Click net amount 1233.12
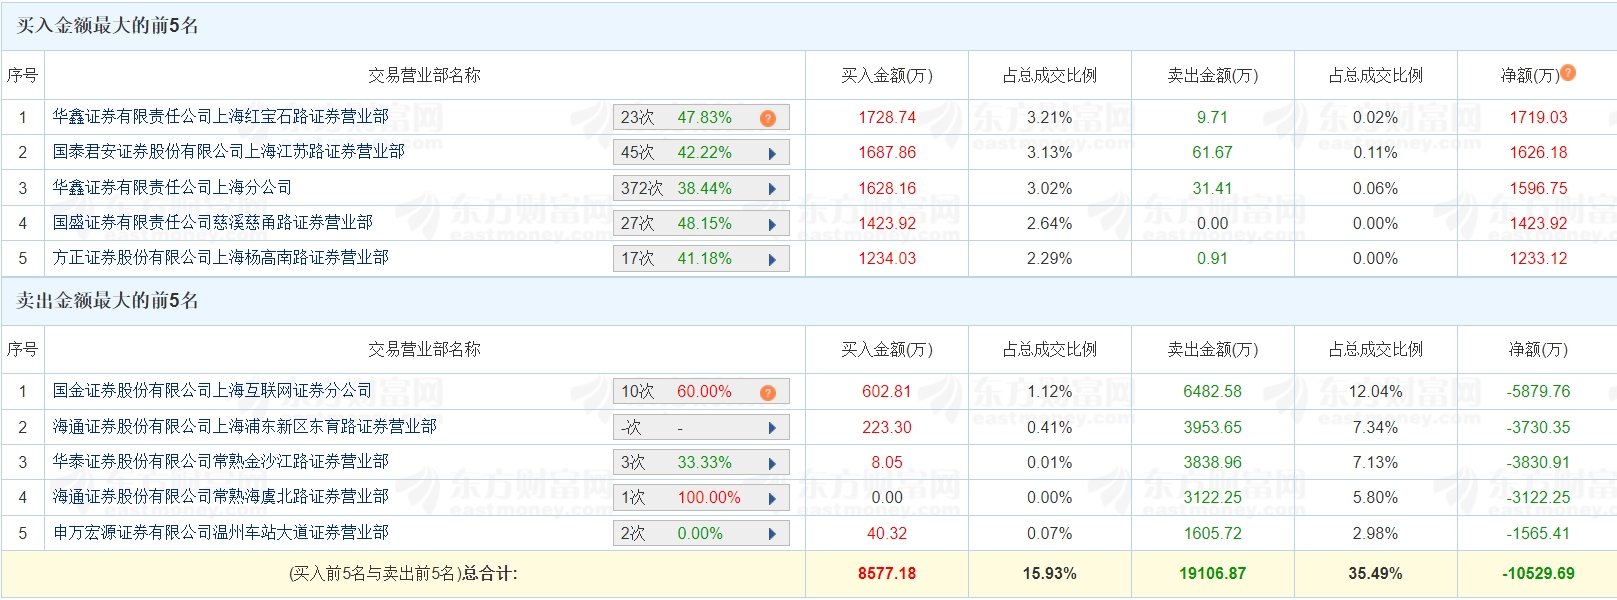This screenshot has width=1617, height=600. coord(1538,258)
